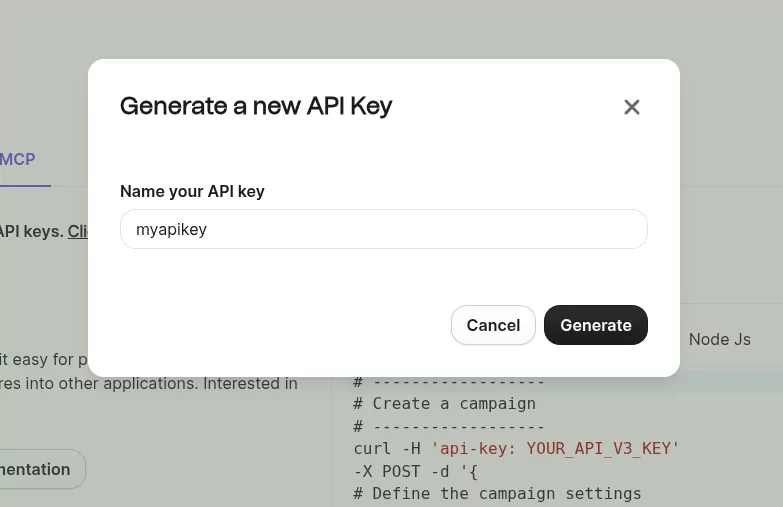The width and height of the screenshot is (783, 507).
Task: Click the API key name input field
Action: click(383, 229)
